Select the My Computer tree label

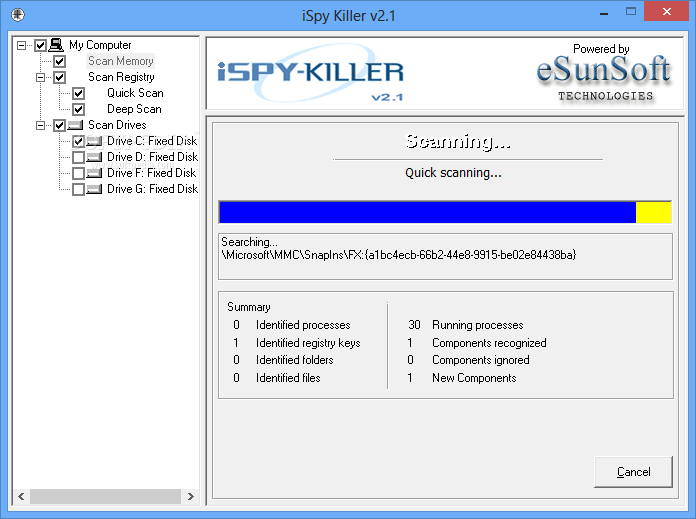(x=100, y=45)
